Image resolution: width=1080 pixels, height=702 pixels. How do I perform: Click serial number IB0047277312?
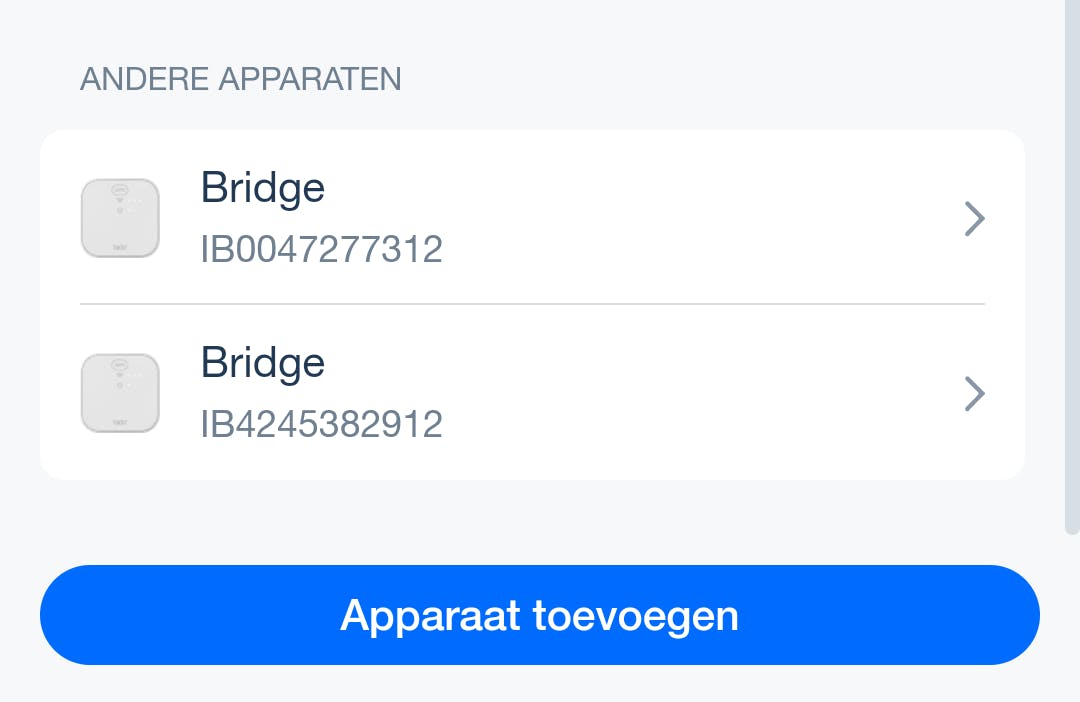[321, 249]
